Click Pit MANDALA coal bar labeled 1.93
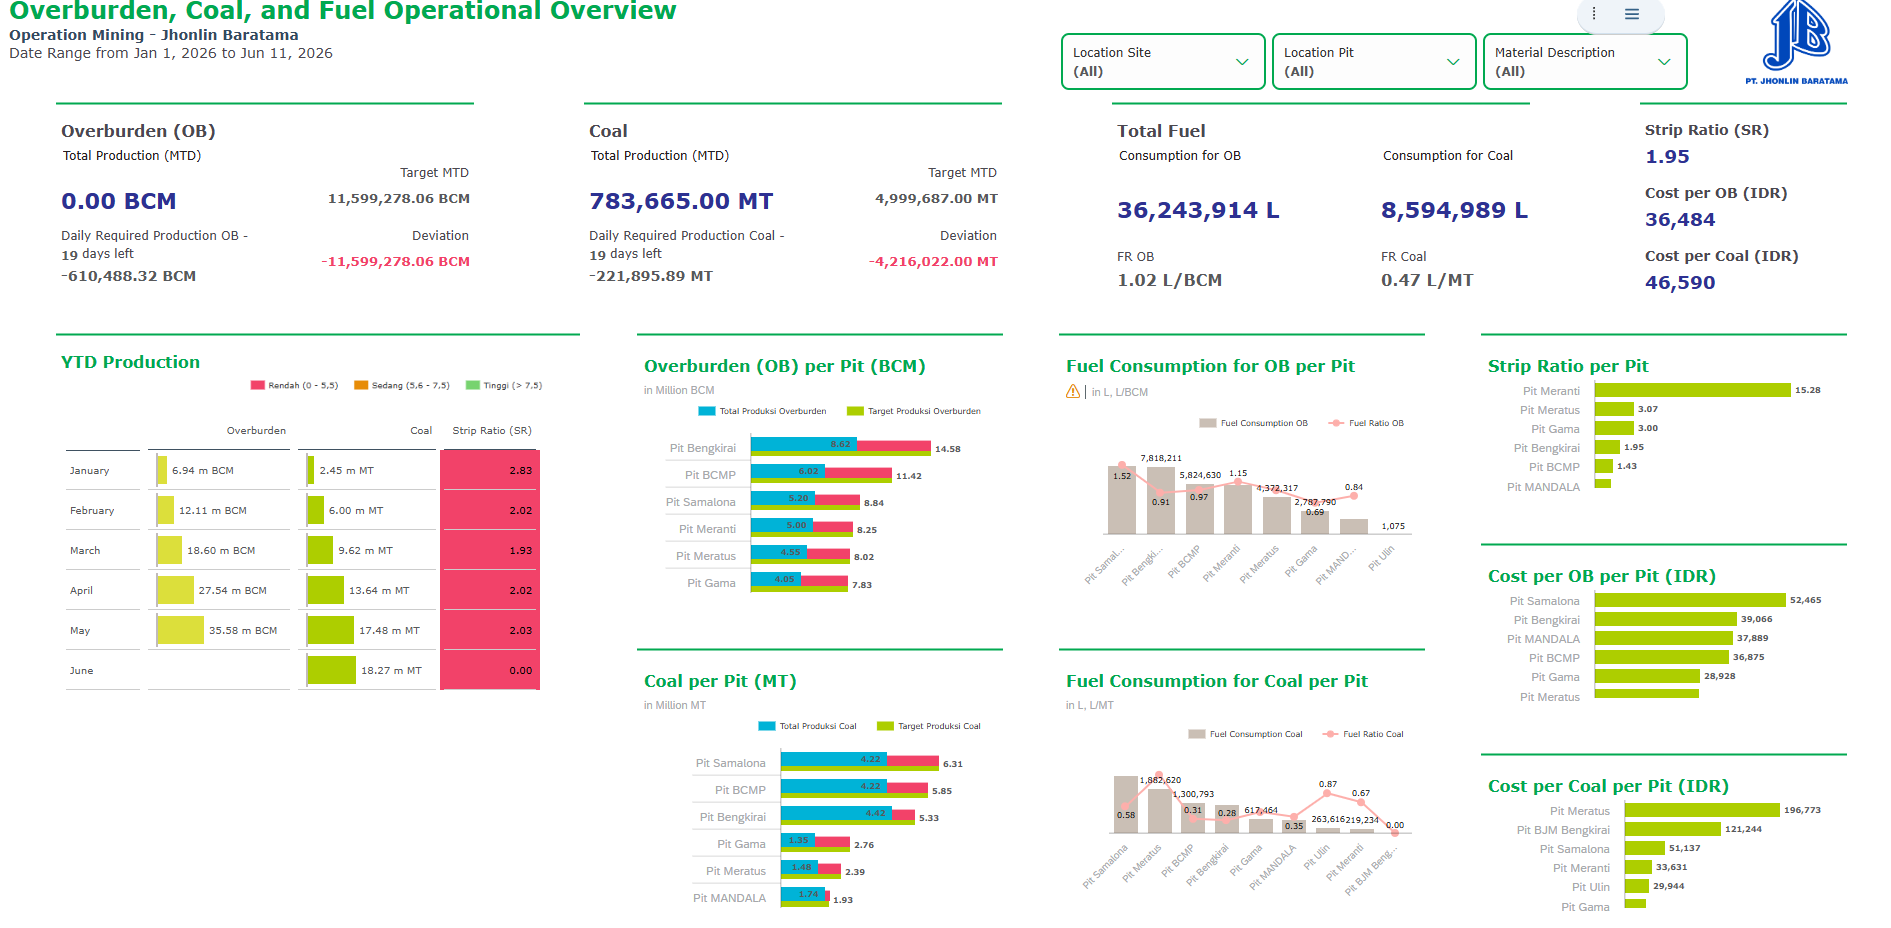This screenshot has width=1891, height=928. tap(805, 898)
